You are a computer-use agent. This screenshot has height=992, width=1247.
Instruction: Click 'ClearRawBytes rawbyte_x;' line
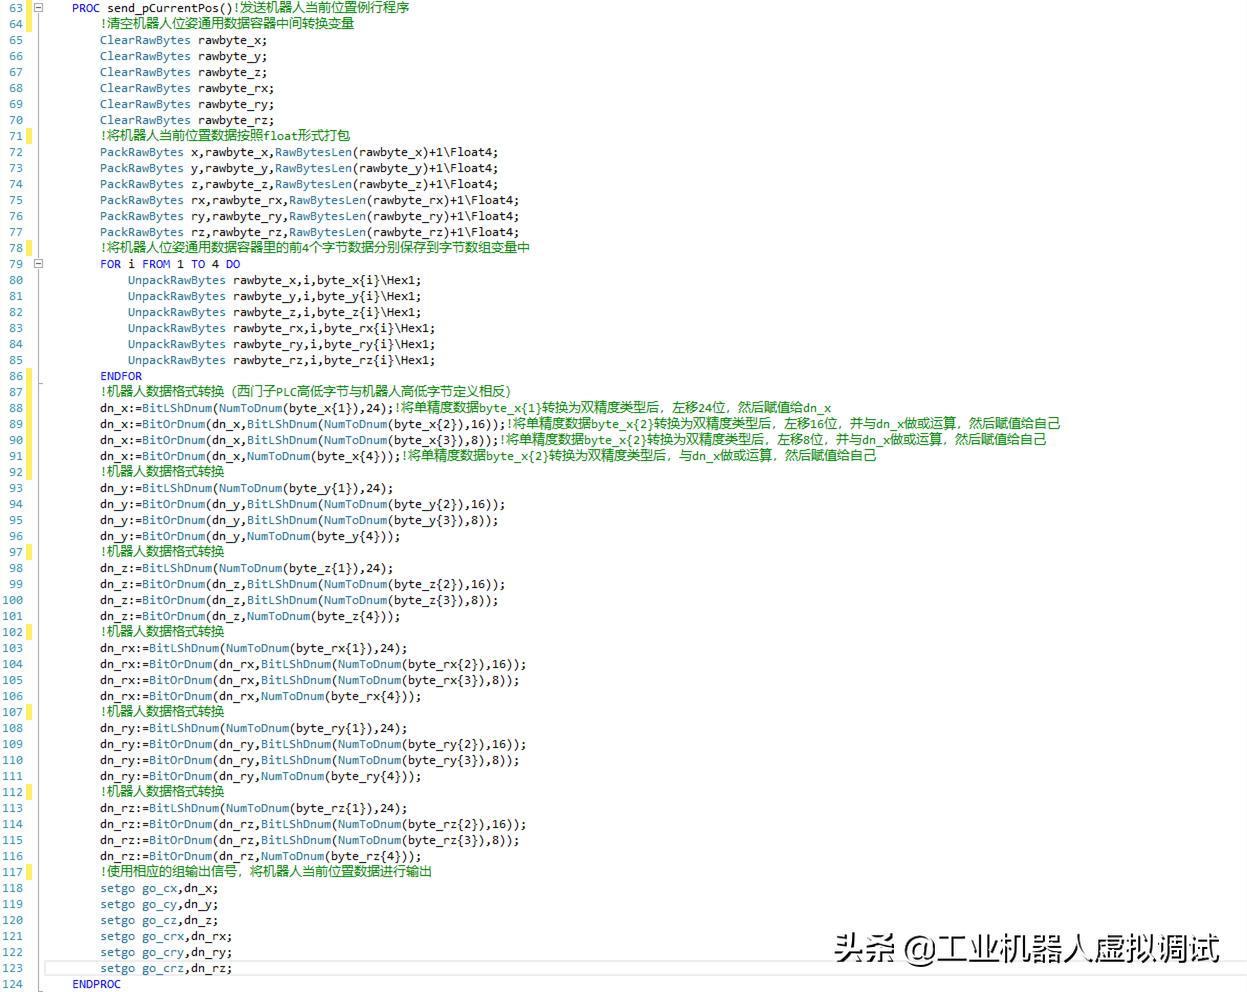pos(183,40)
